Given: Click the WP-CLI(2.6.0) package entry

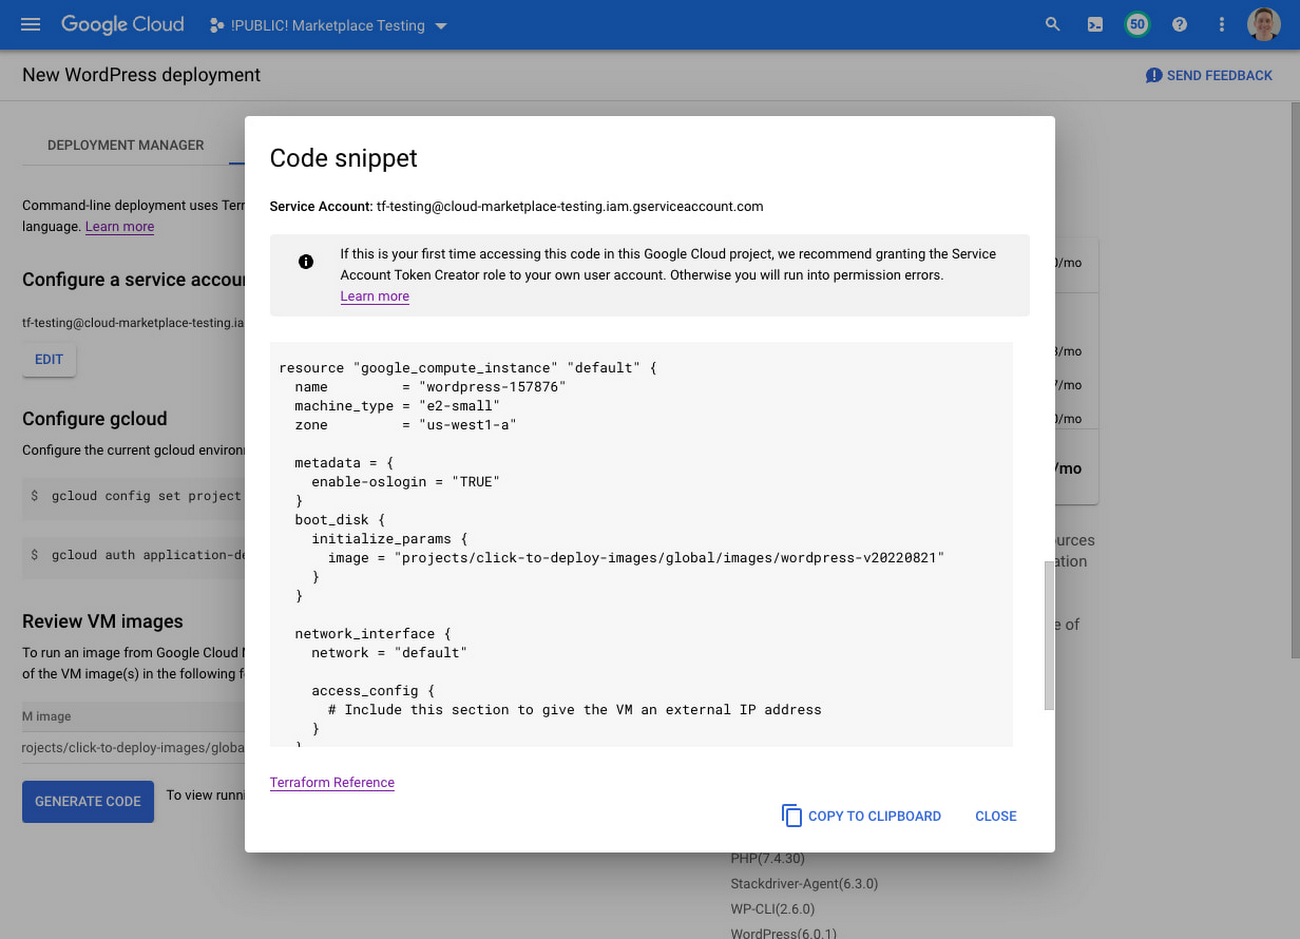Looking at the screenshot, I should 773,909.
